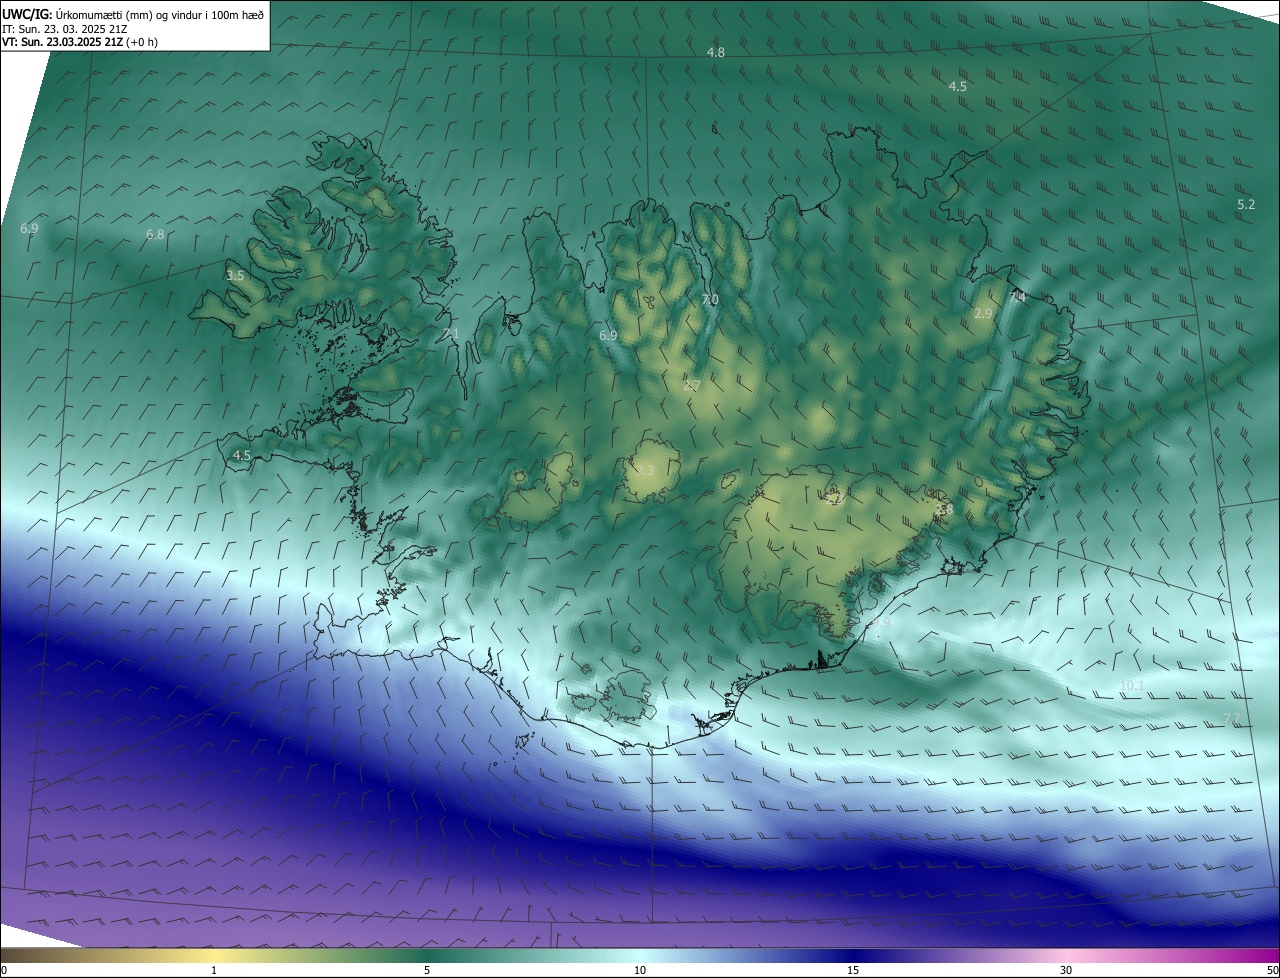Click the 0 tick on the colour scale

click(x=4, y=970)
